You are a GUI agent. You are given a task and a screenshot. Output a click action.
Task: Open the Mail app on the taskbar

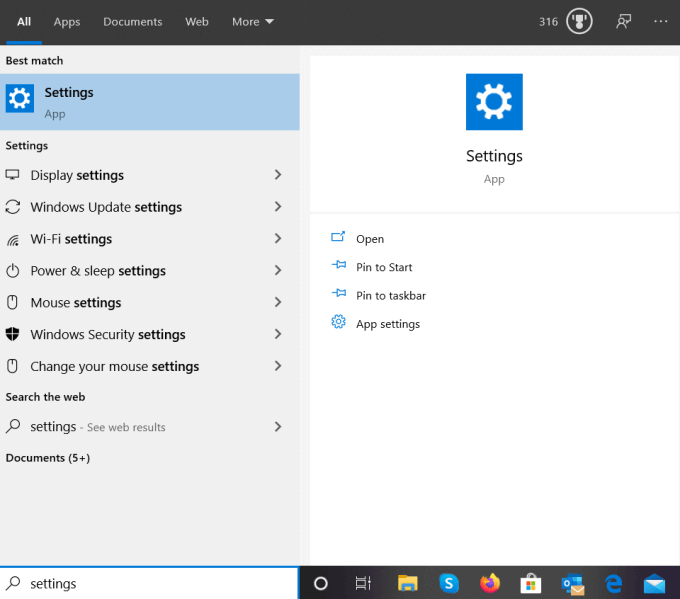tap(655, 583)
